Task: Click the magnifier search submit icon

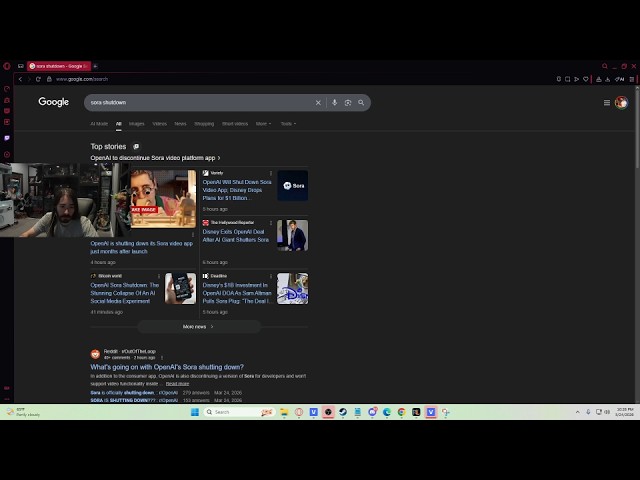Action: point(361,102)
